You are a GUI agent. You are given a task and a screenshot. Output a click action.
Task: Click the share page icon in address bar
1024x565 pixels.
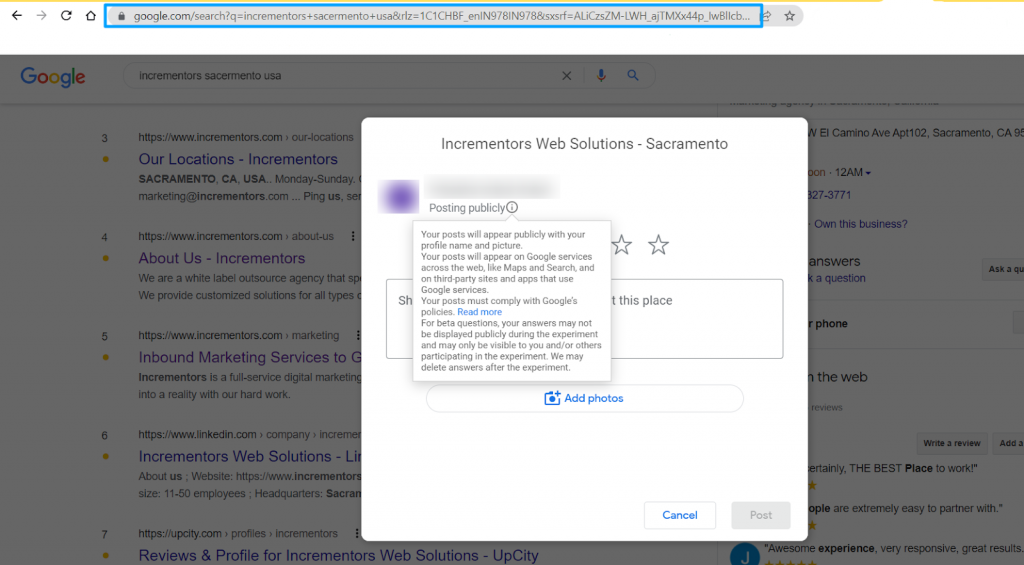pyautogui.click(x=767, y=16)
